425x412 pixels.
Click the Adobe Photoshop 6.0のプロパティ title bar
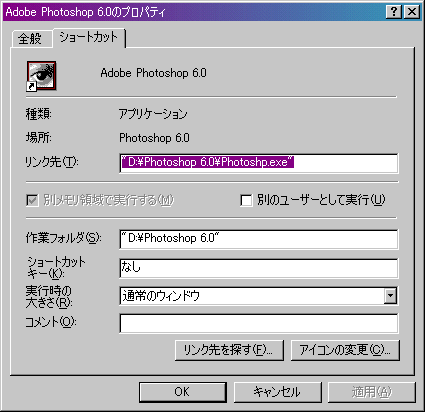coord(193,12)
